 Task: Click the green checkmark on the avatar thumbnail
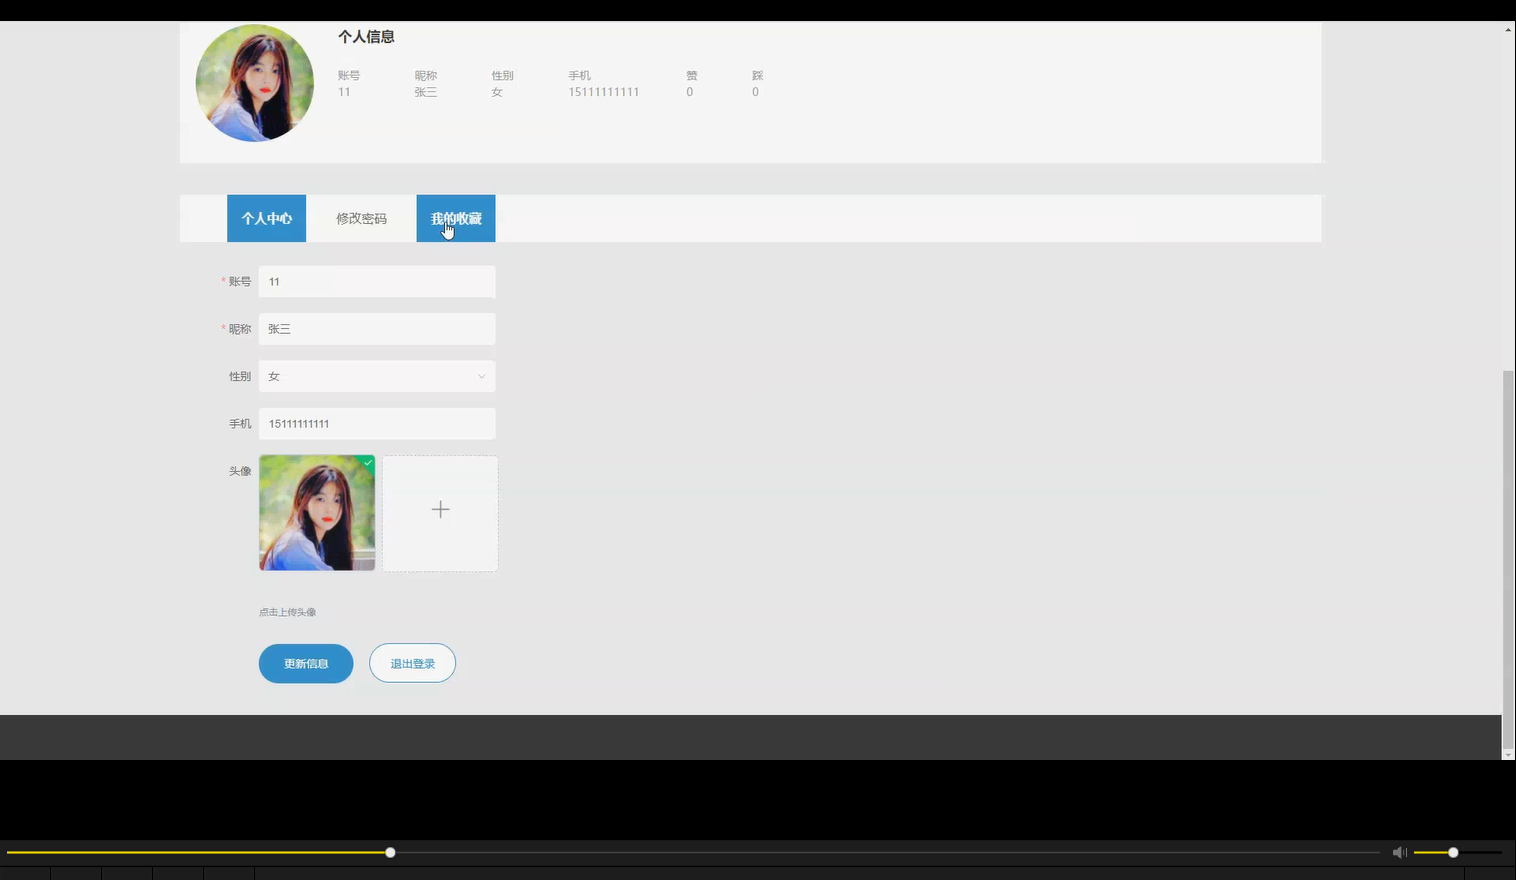[x=367, y=463]
